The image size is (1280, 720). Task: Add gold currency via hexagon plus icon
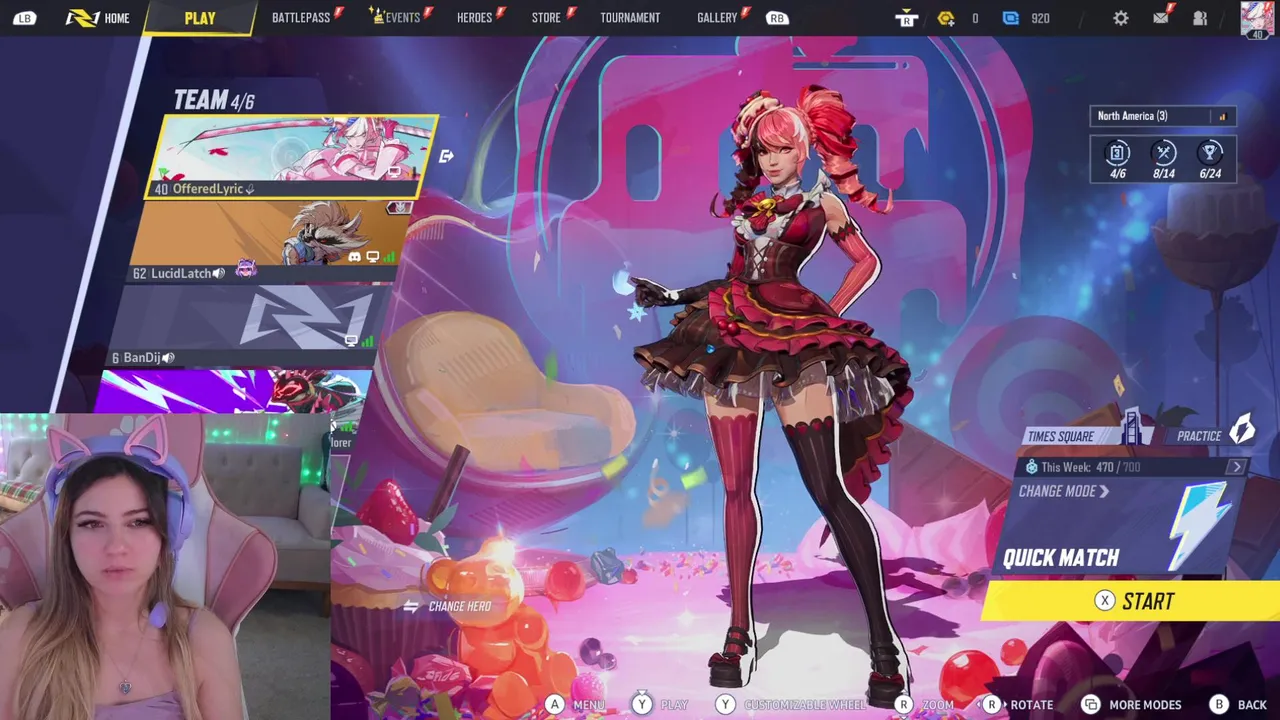coord(946,18)
